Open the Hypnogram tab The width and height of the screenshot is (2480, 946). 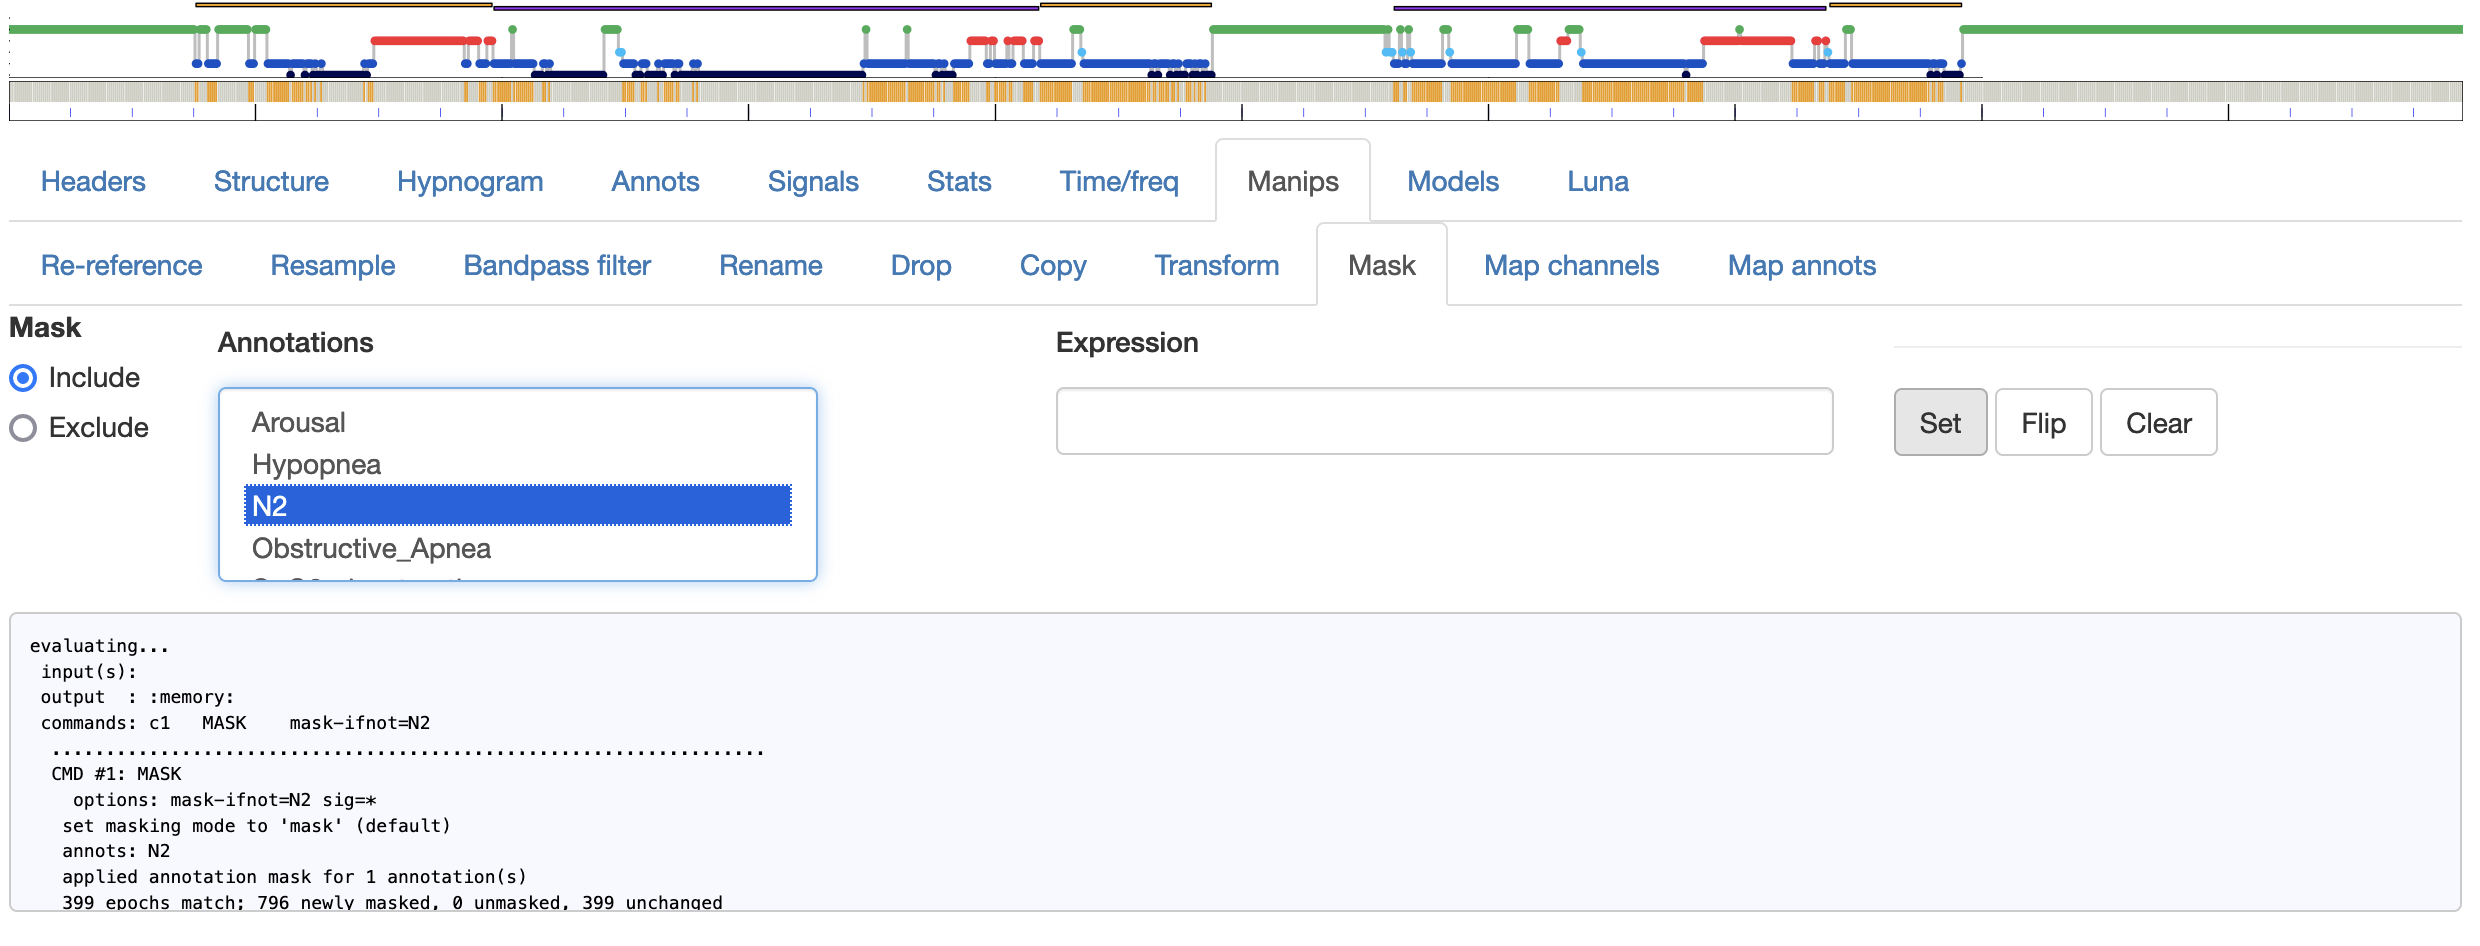click(469, 181)
